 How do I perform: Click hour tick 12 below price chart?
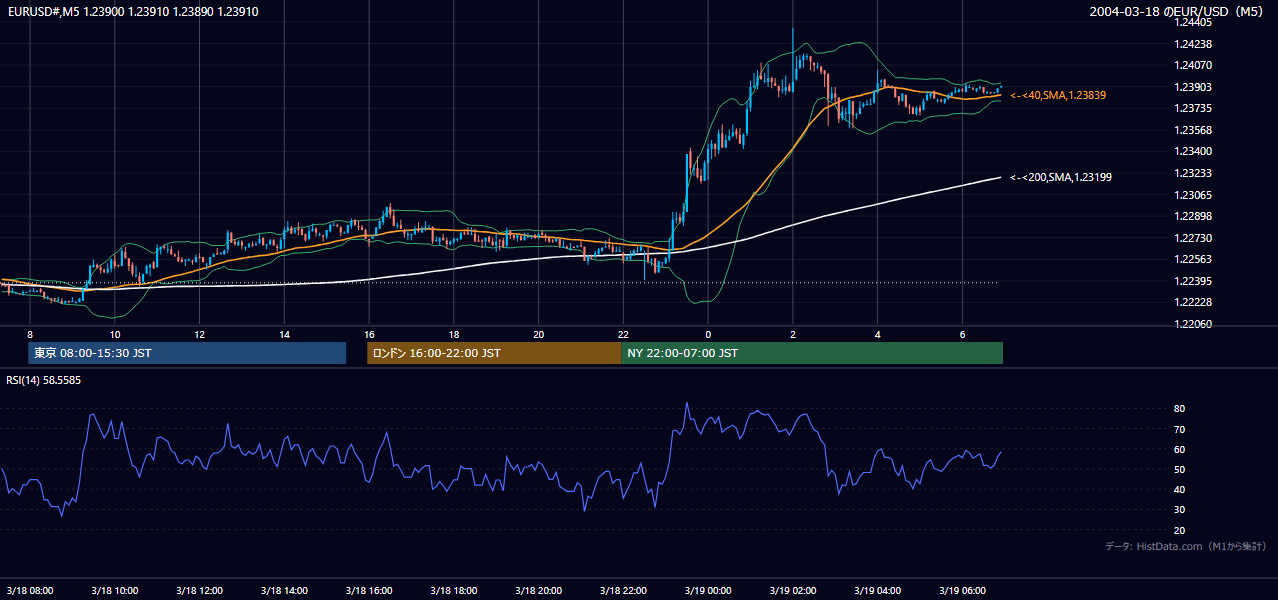pos(200,334)
